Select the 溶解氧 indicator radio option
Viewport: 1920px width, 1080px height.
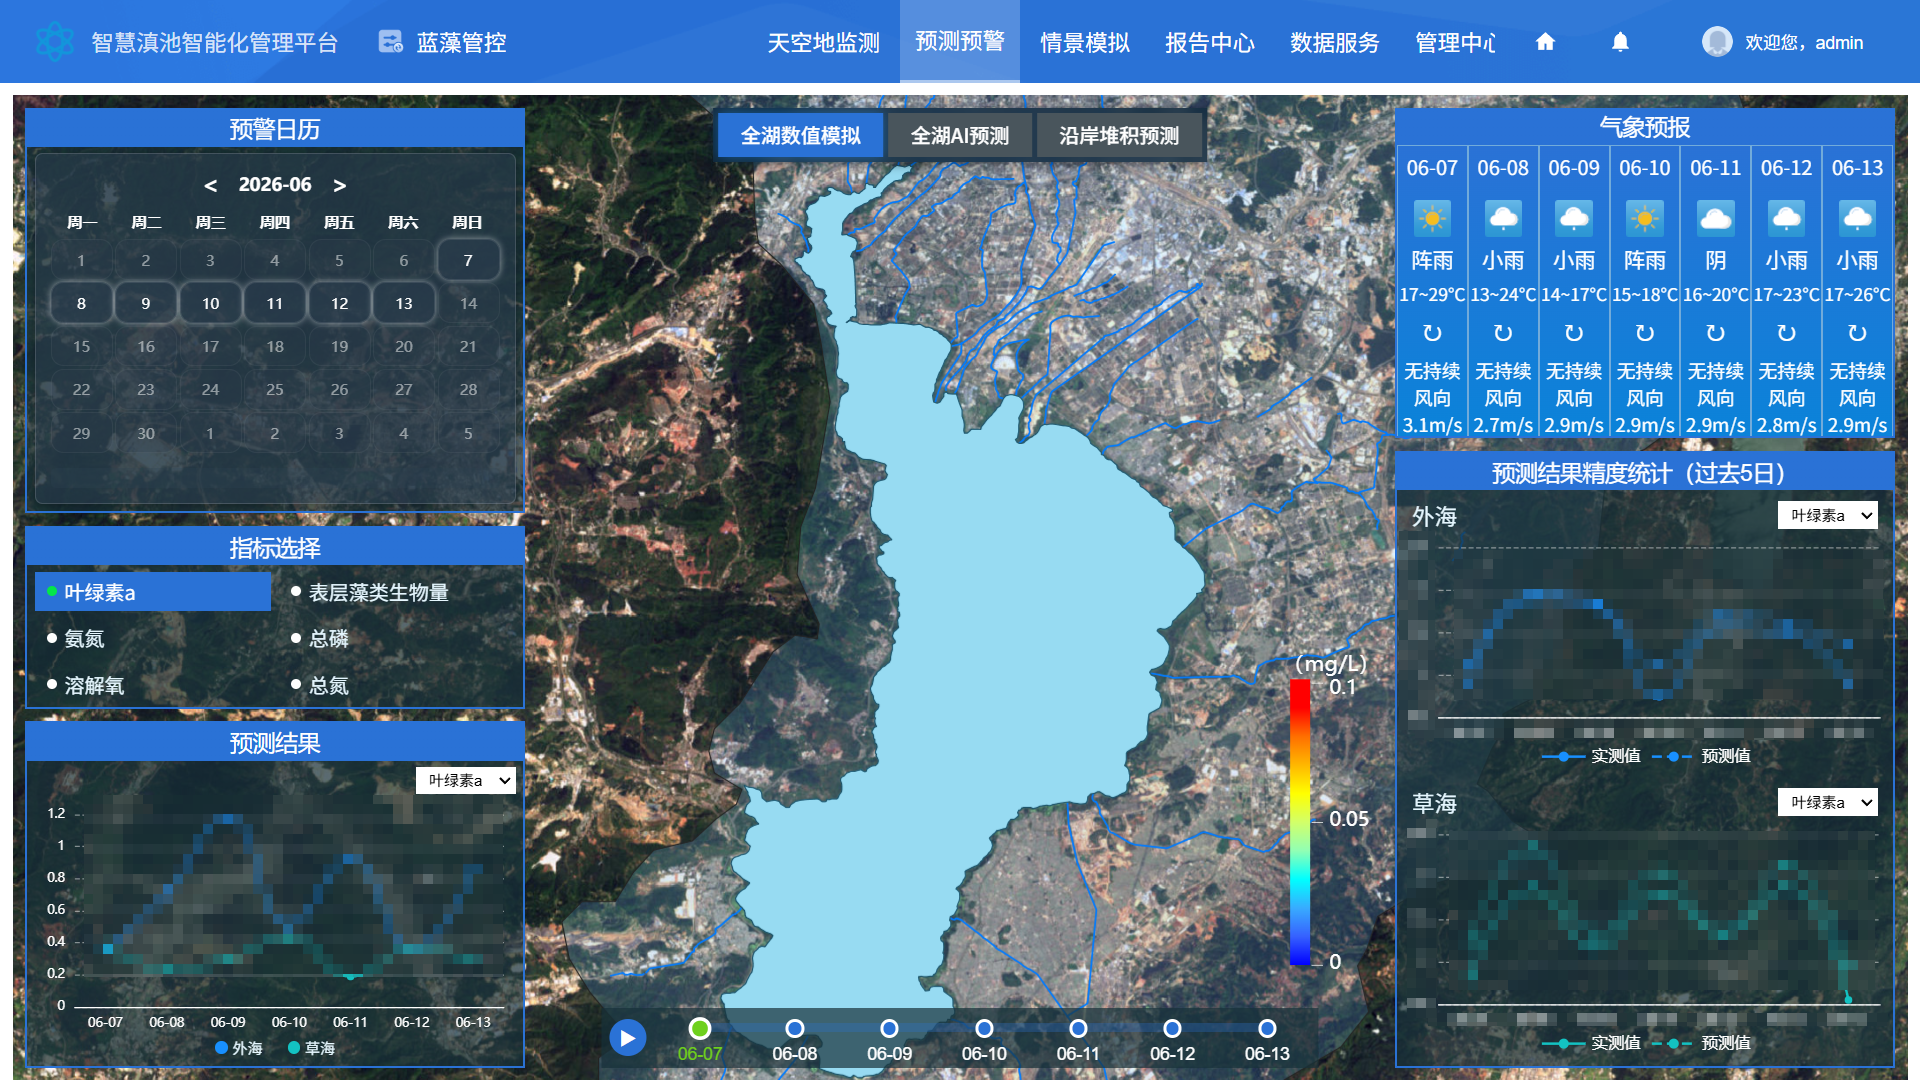point(86,685)
